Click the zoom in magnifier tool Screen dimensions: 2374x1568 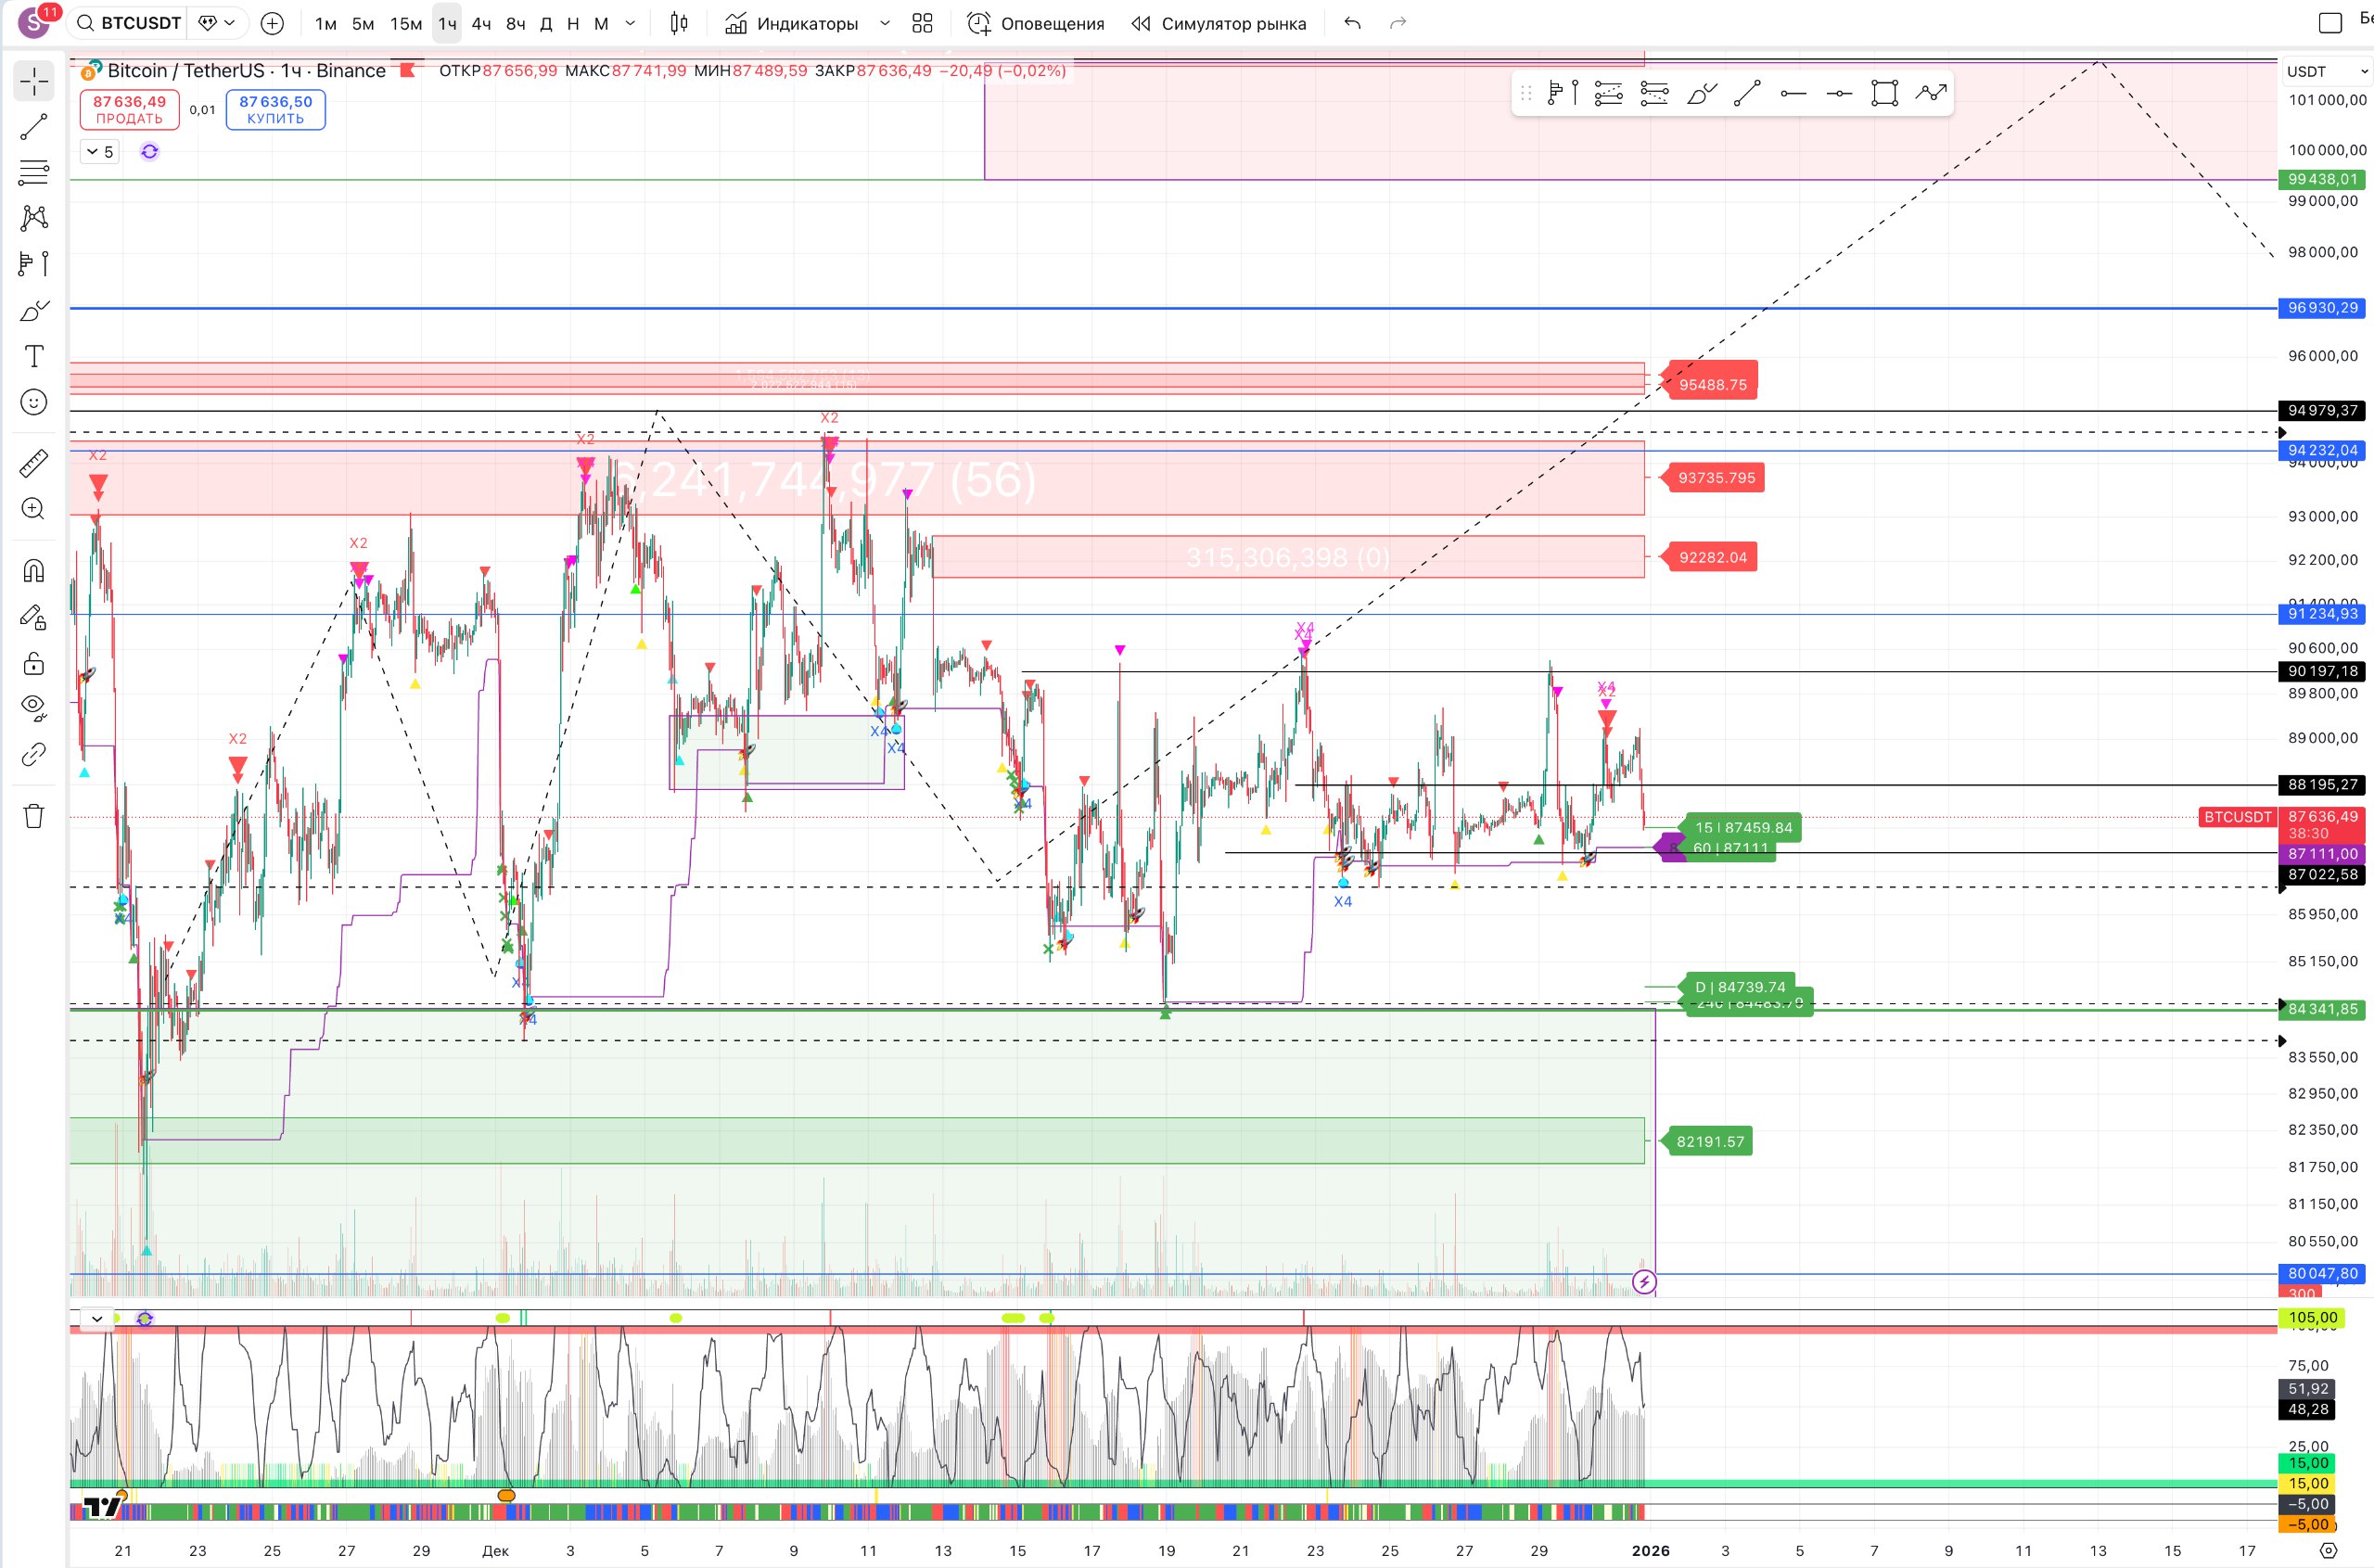pyautogui.click(x=34, y=509)
